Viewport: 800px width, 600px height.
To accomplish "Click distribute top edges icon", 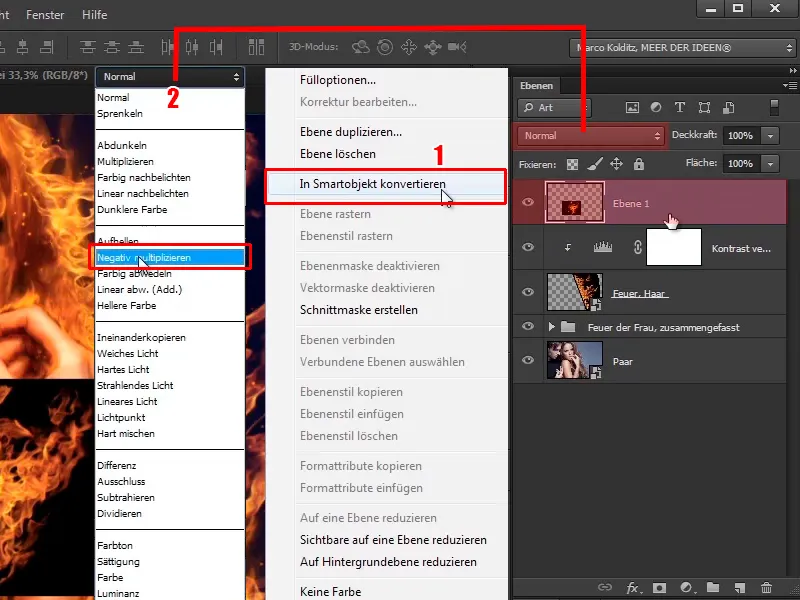I will [x=88, y=47].
